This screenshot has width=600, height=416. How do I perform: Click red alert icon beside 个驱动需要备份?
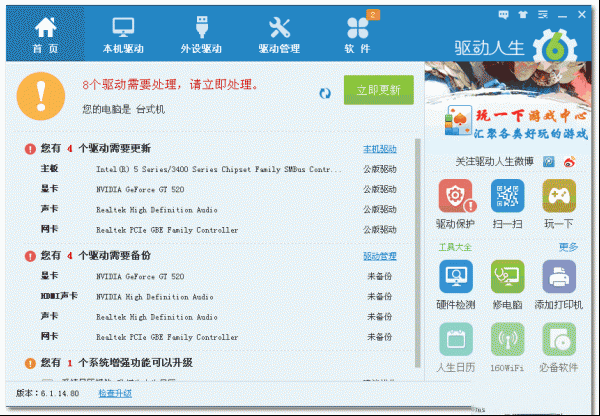tap(30, 256)
